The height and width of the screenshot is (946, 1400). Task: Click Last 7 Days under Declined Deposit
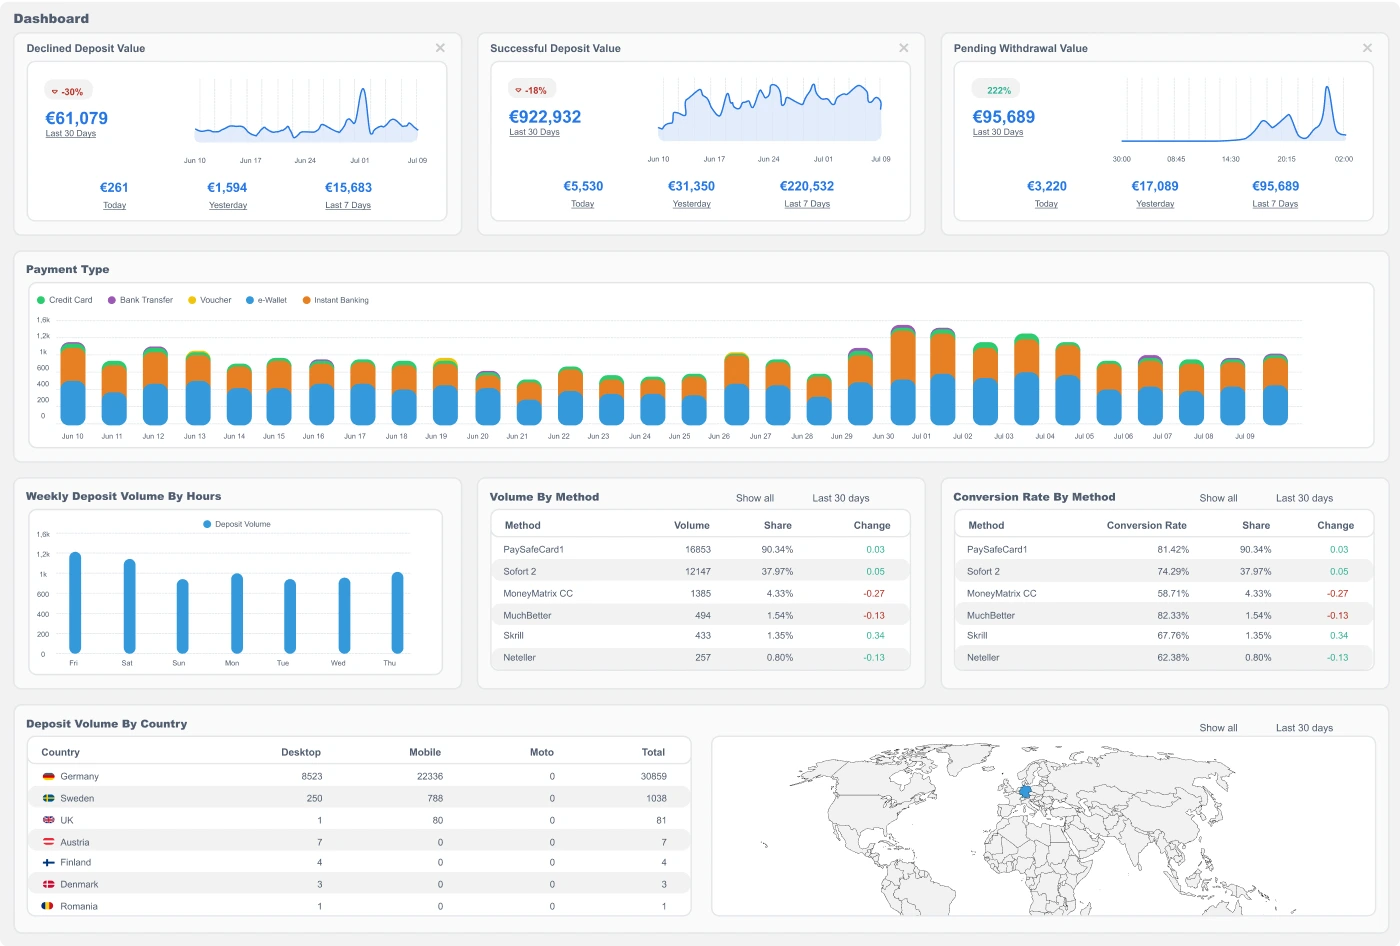(x=348, y=205)
